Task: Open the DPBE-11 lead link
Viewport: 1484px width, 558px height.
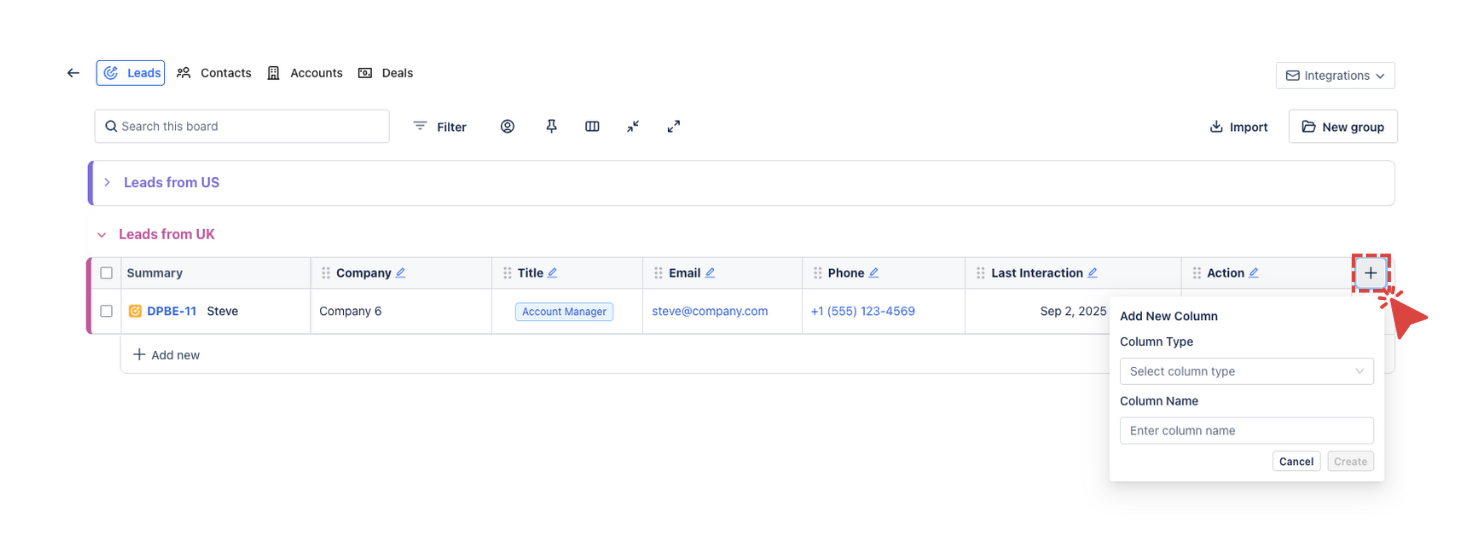Action: click(x=172, y=311)
